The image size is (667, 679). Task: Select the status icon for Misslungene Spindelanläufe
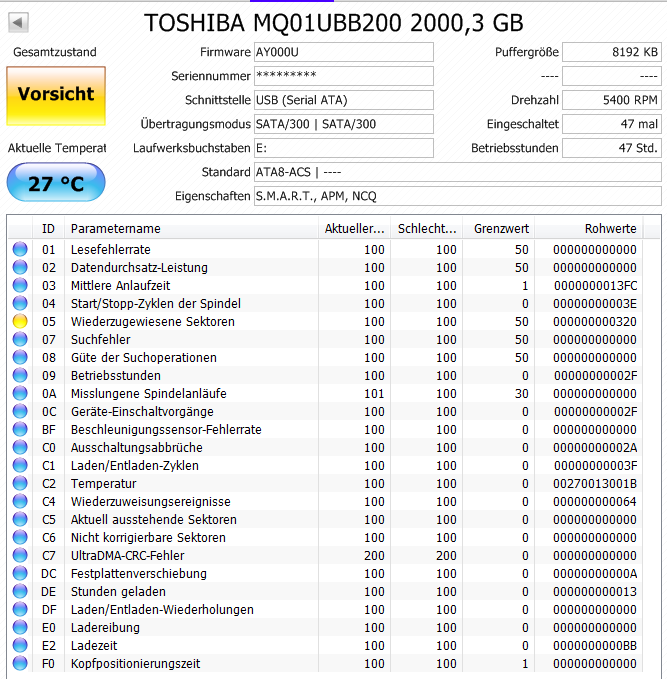point(20,393)
